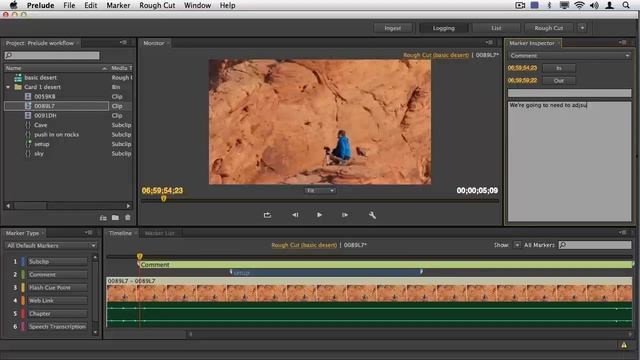Viewport: 640px width, 360px height.
Task: Open the Monitor settings wrench
Action: click(x=372, y=215)
